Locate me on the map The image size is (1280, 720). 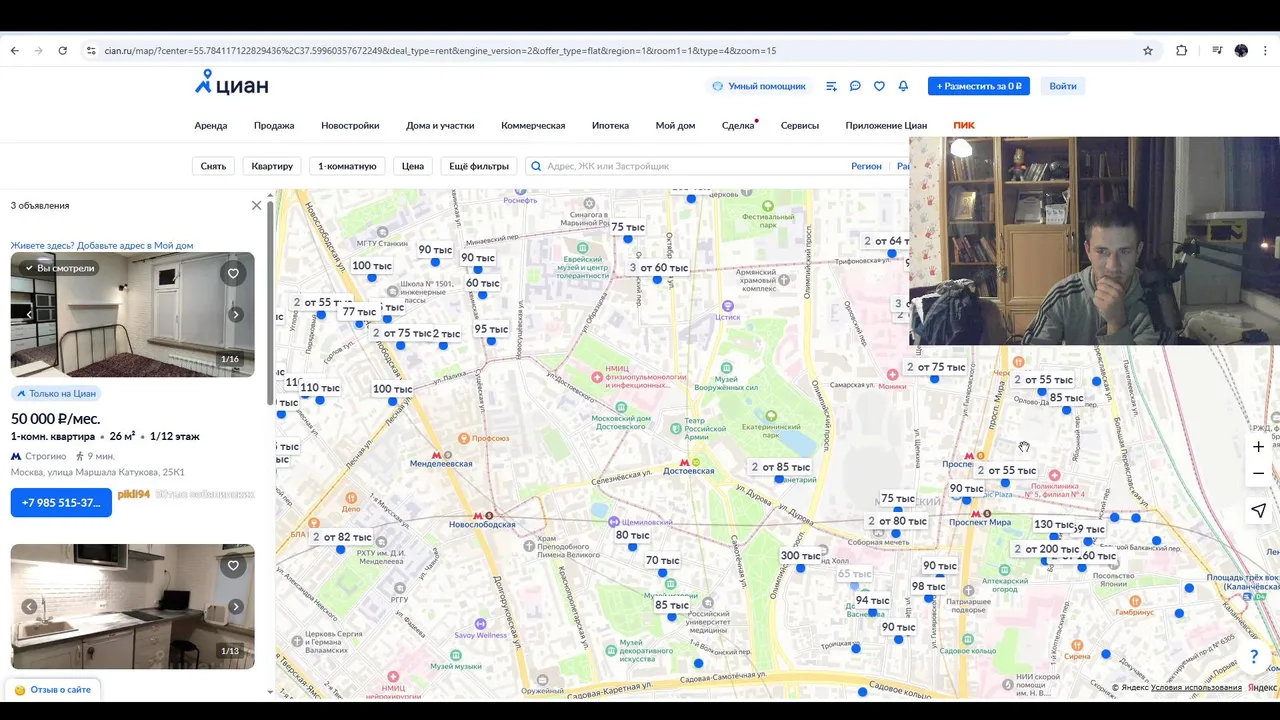(1258, 511)
